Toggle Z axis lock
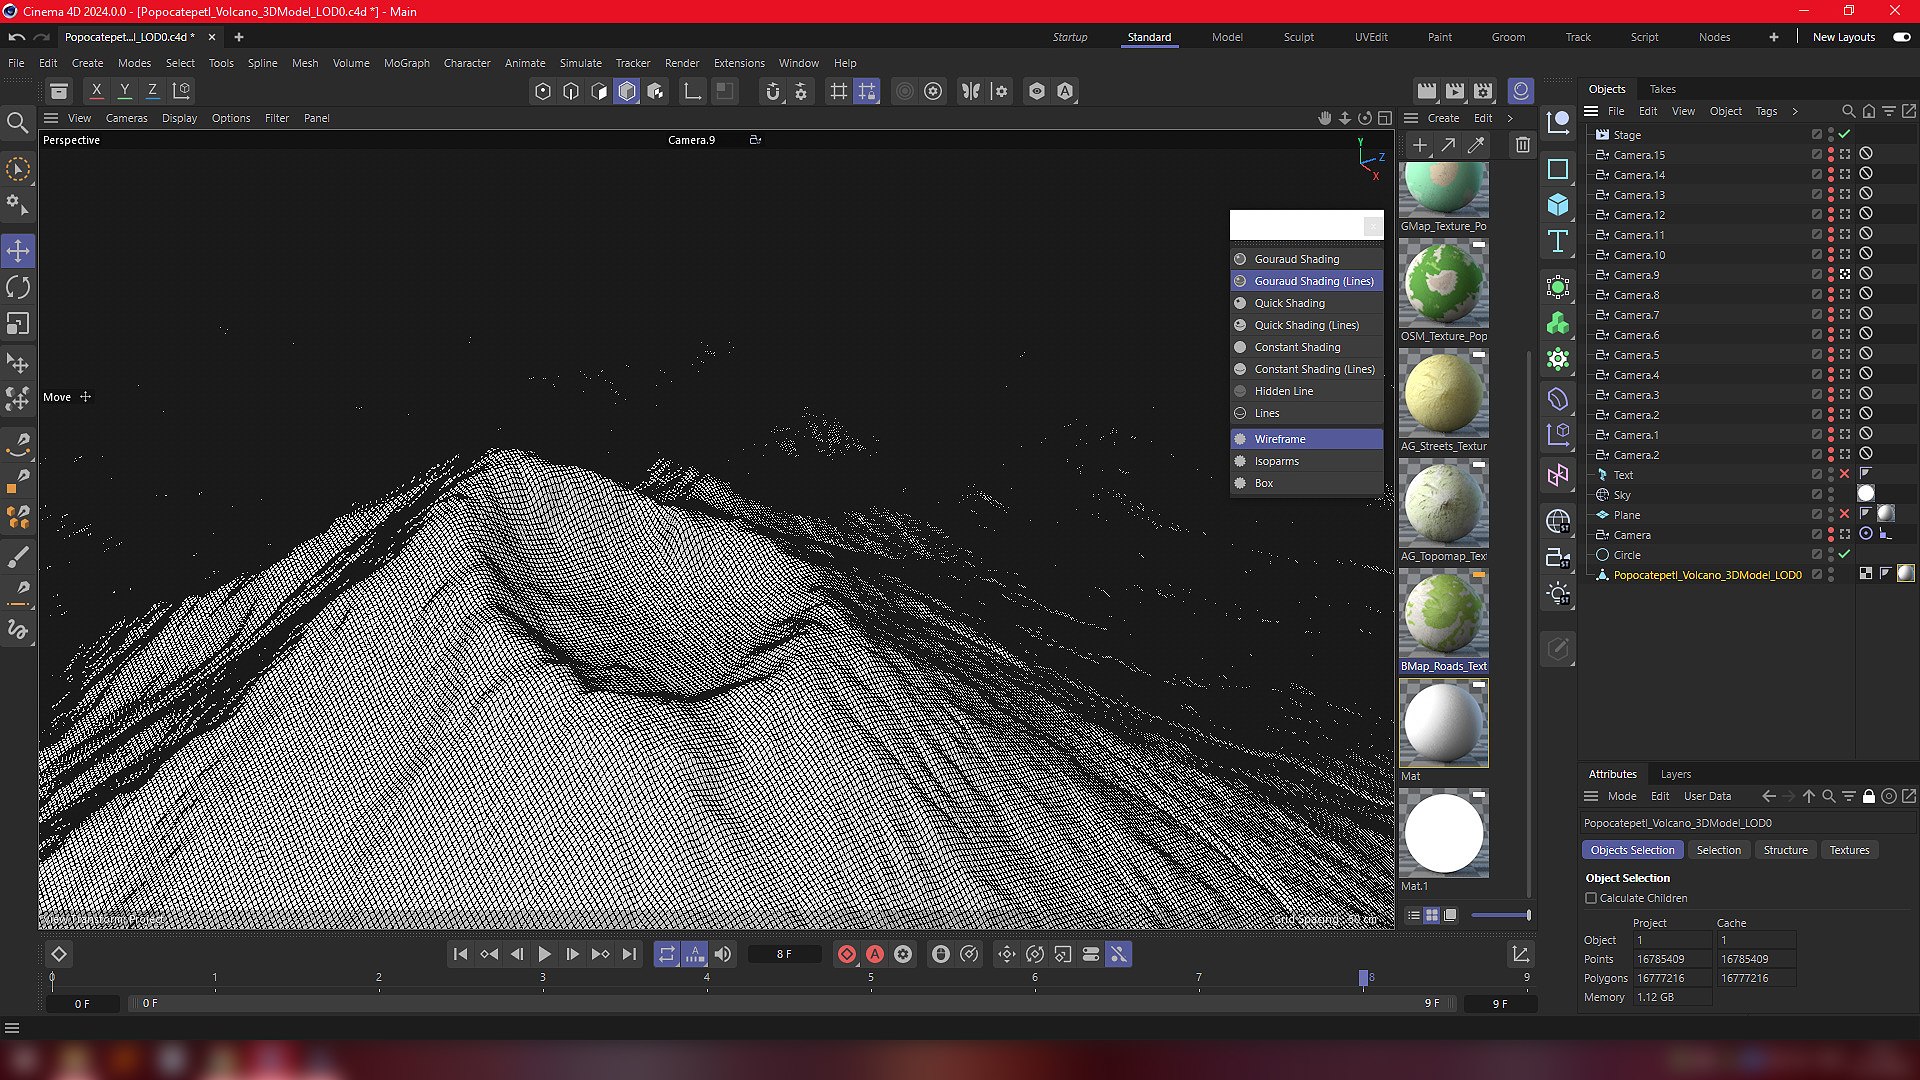The image size is (1920, 1080). (x=153, y=91)
